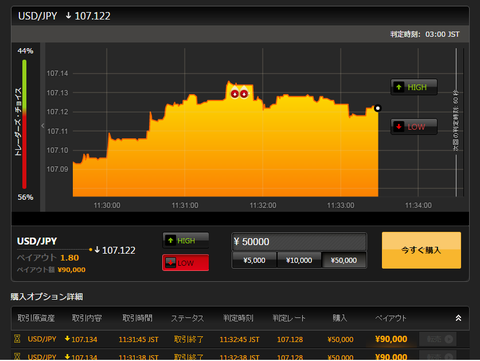
Task: Click the trade marker icons on chart peak
Action: [x=239, y=93]
